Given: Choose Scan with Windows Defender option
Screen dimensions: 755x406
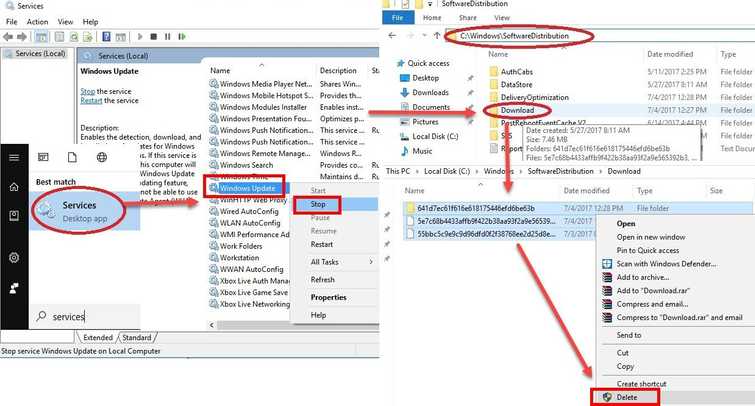Looking at the screenshot, I should point(666,264).
